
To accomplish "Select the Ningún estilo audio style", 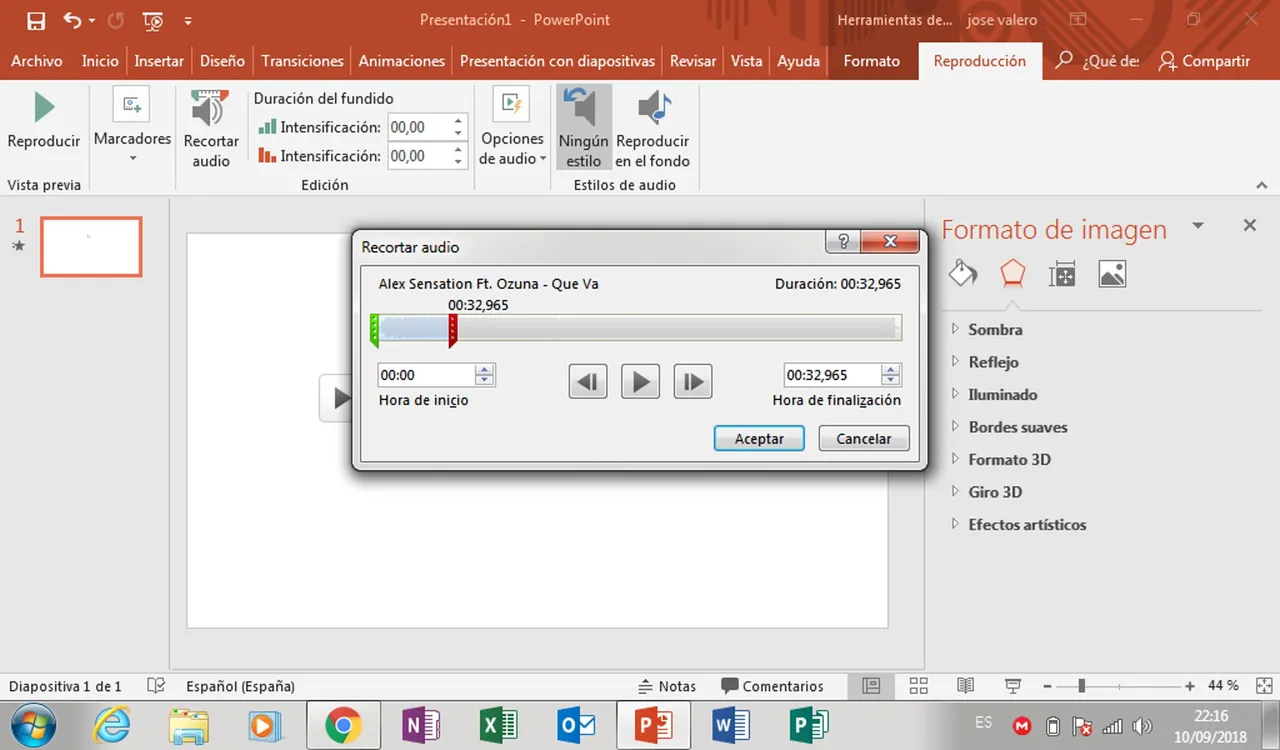I will point(584,128).
